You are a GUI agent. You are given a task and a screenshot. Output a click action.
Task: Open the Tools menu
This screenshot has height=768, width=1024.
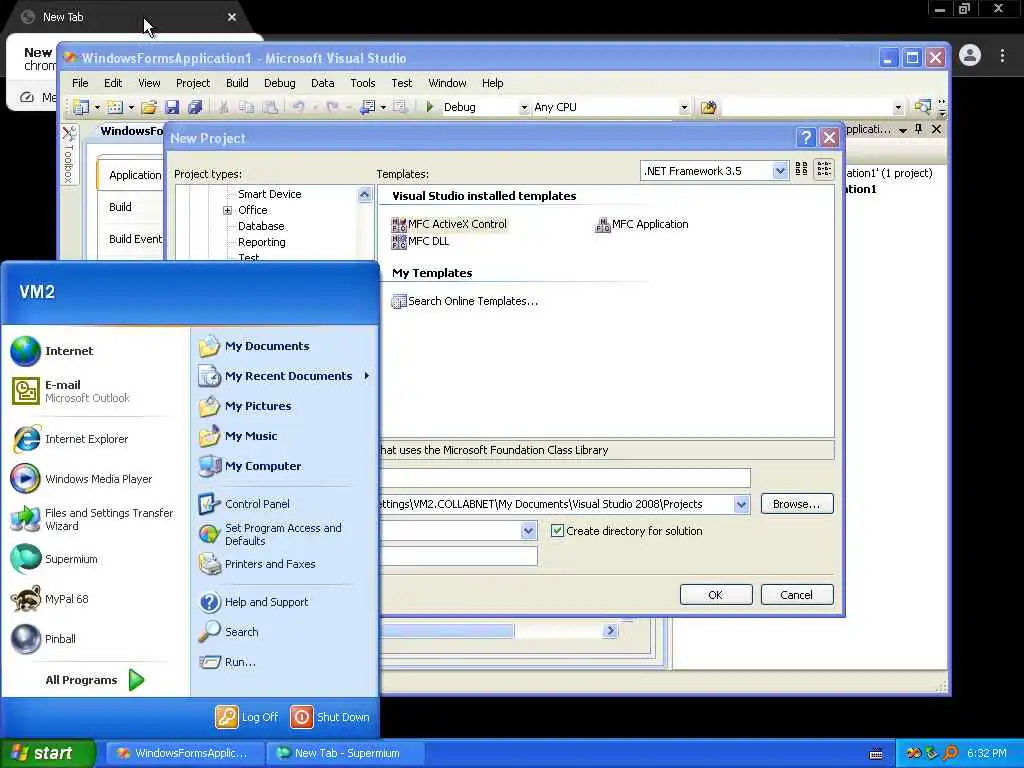tap(362, 83)
